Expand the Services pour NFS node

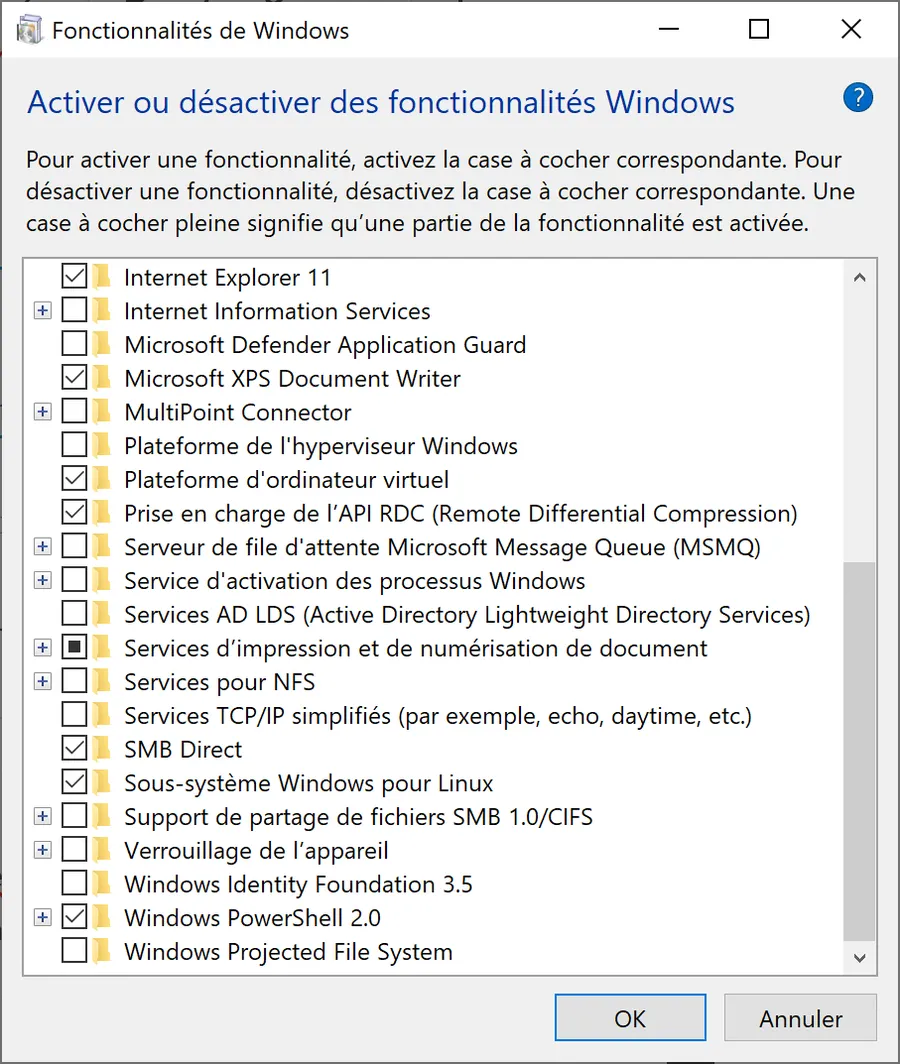[43, 681]
